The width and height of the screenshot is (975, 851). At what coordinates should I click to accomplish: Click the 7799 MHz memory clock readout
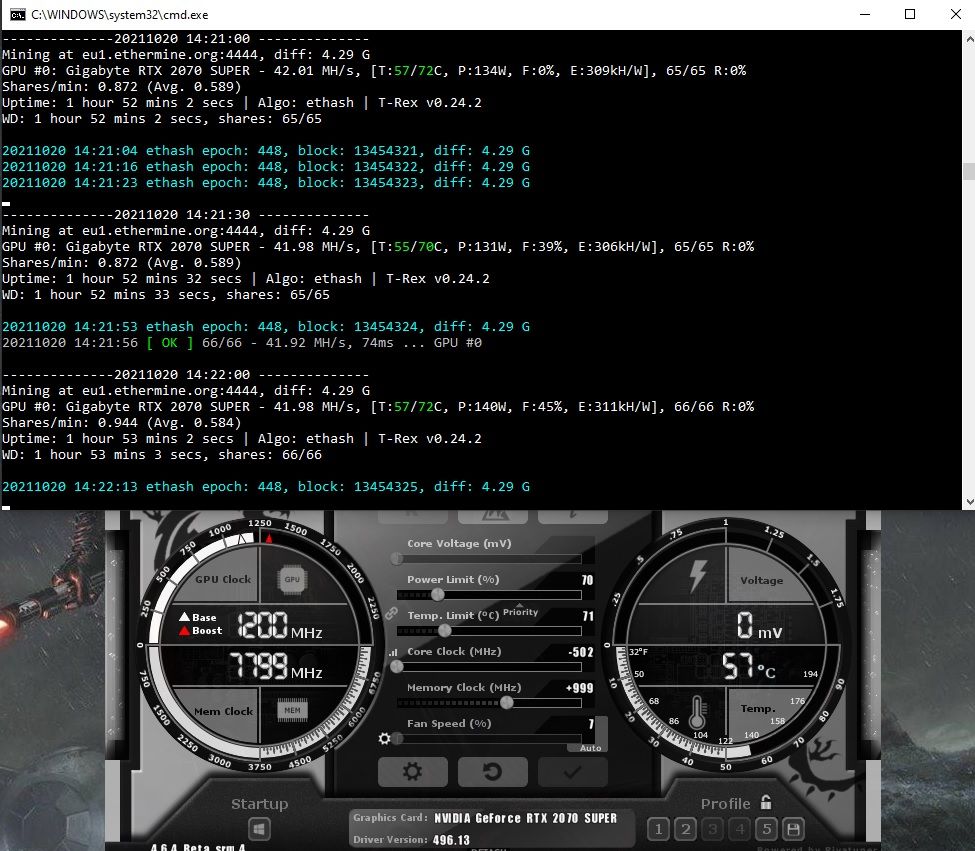(x=275, y=666)
